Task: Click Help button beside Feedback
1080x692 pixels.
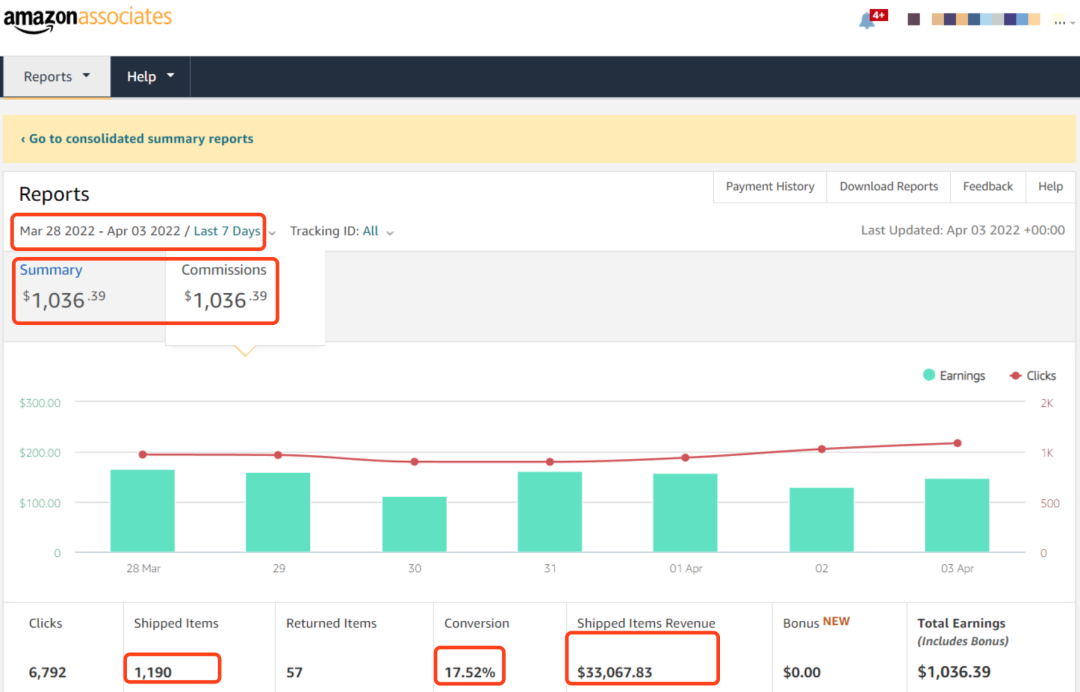Action: point(1050,186)
